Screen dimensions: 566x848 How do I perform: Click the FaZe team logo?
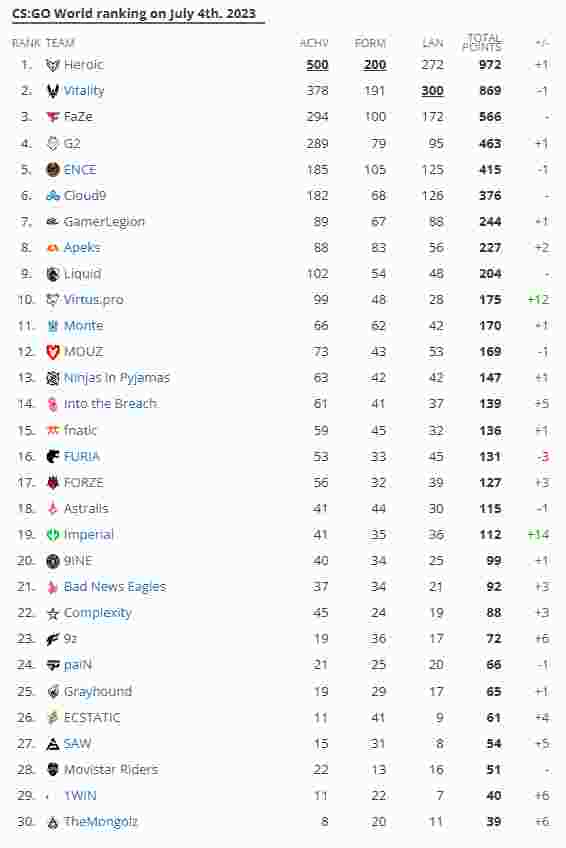[52, 117]
